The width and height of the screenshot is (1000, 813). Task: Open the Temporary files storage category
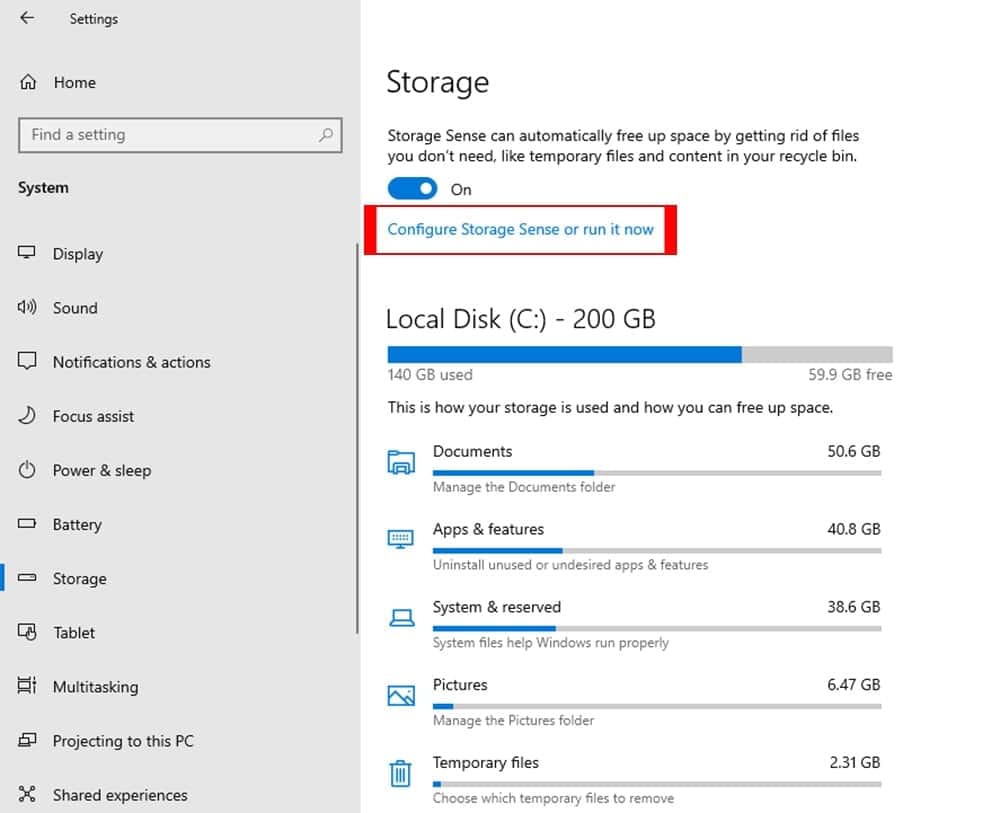pos(635,780)
